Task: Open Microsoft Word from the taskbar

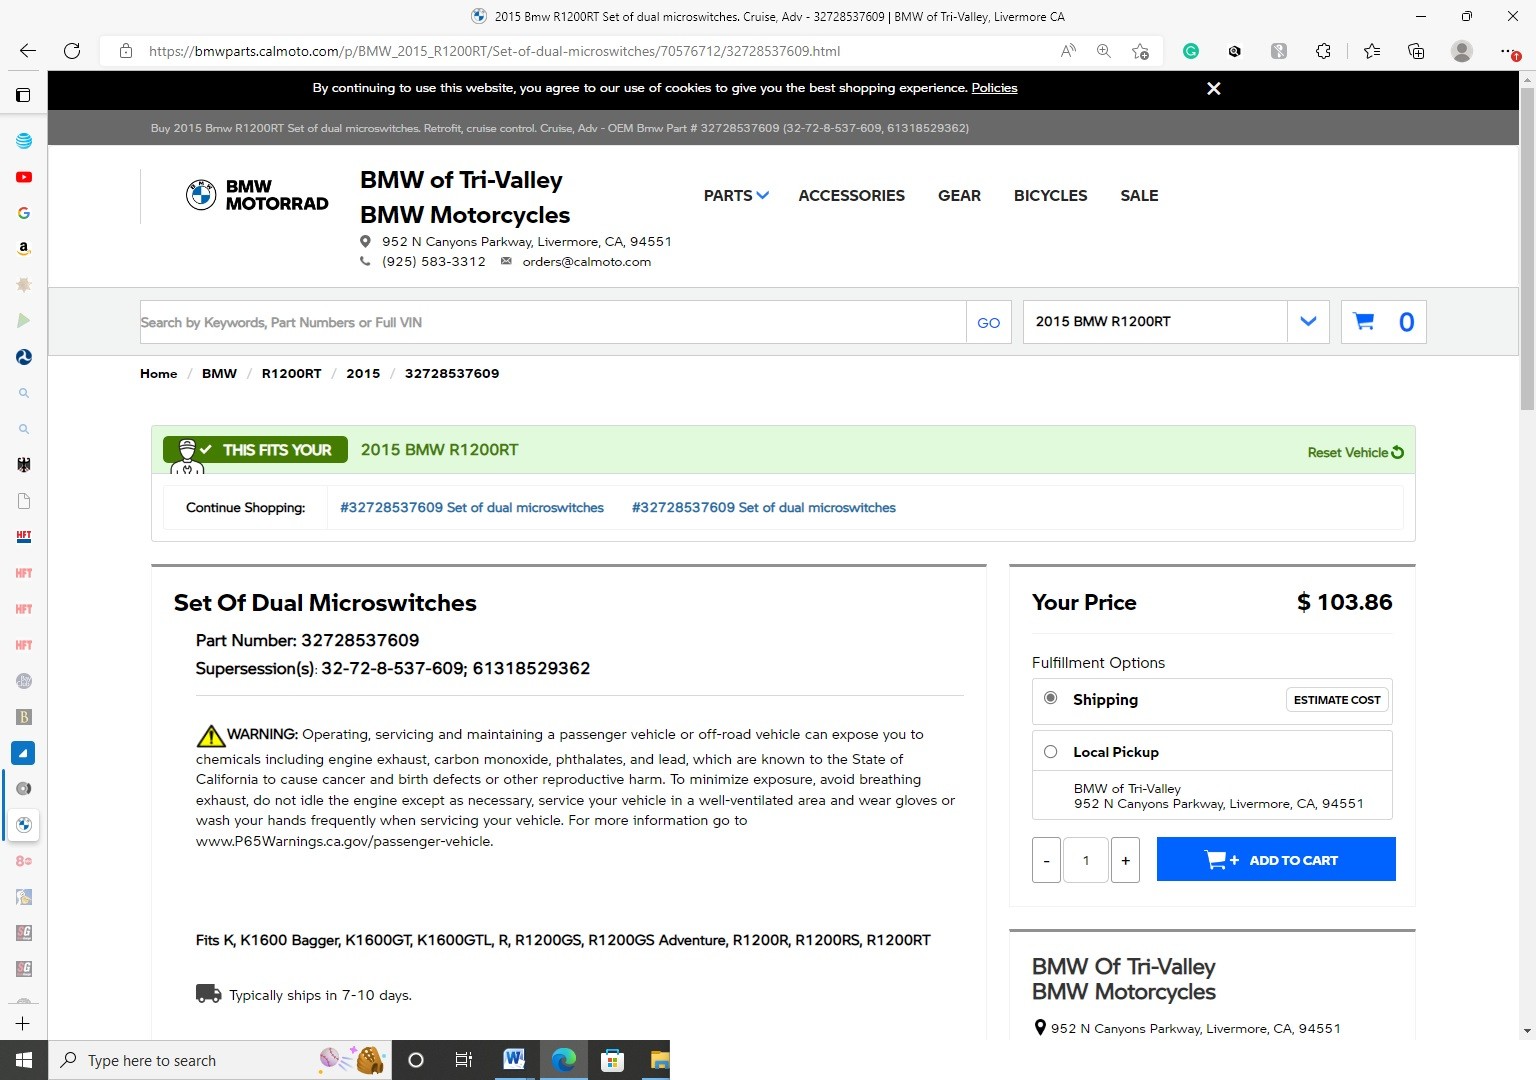Action: pos(514,1060)
